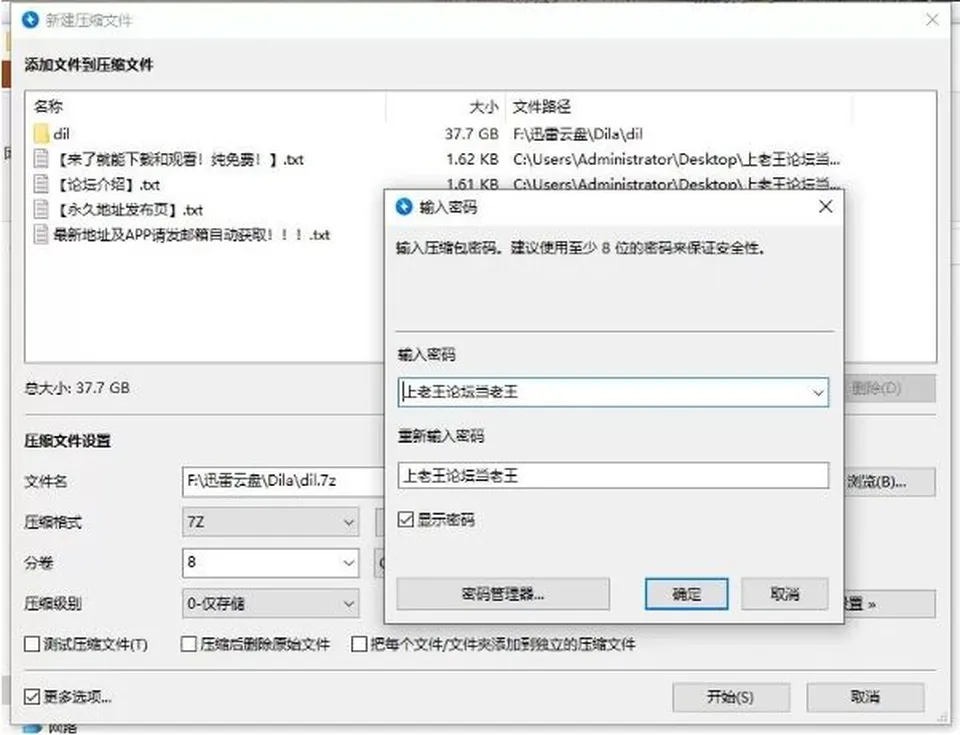Open the password history dropdown arrow
Screen dimensions: 960x735
(x=818, y=393)
